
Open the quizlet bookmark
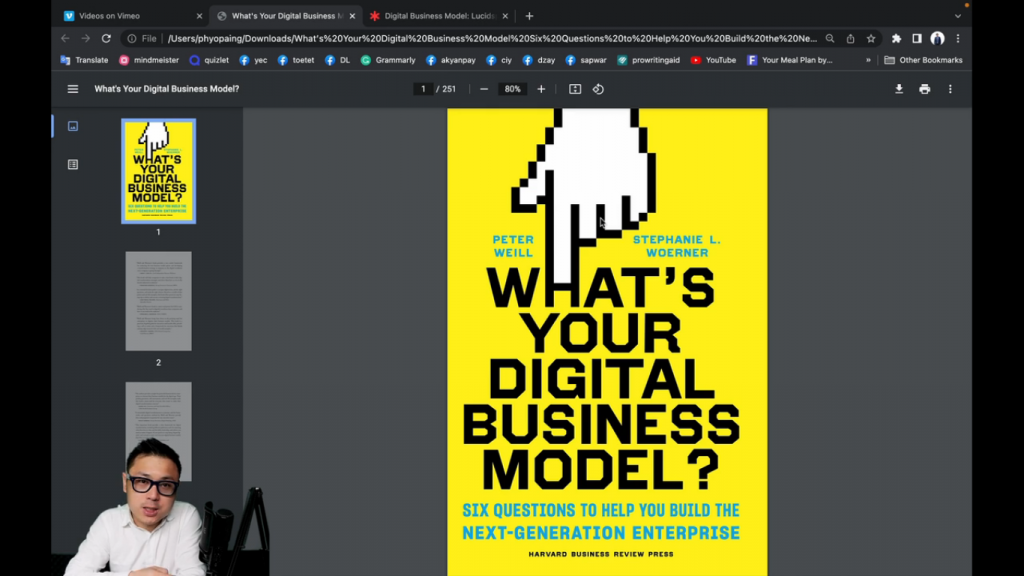pos(209,60)
